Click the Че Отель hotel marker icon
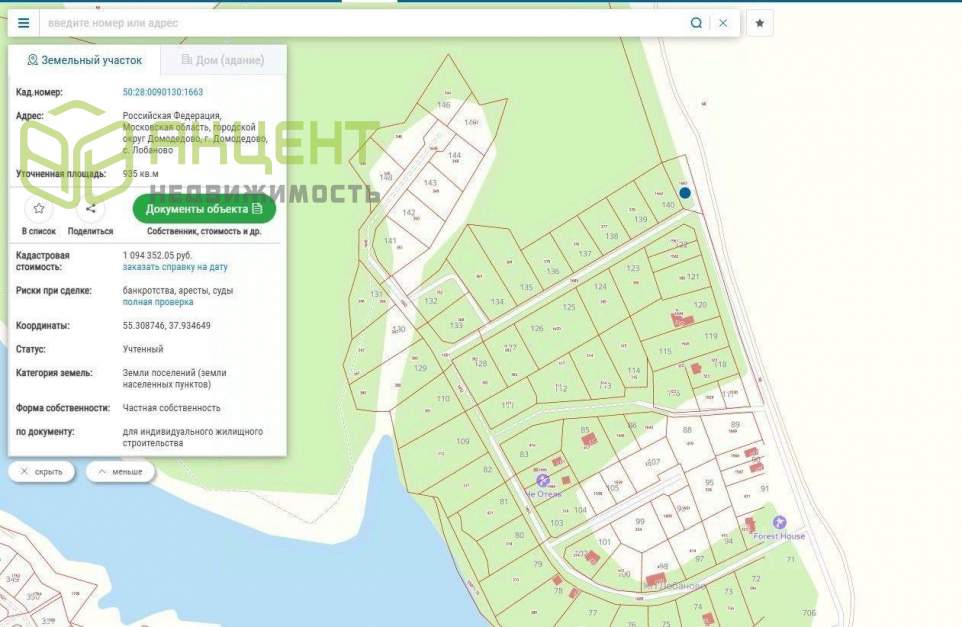 (543, 480)
